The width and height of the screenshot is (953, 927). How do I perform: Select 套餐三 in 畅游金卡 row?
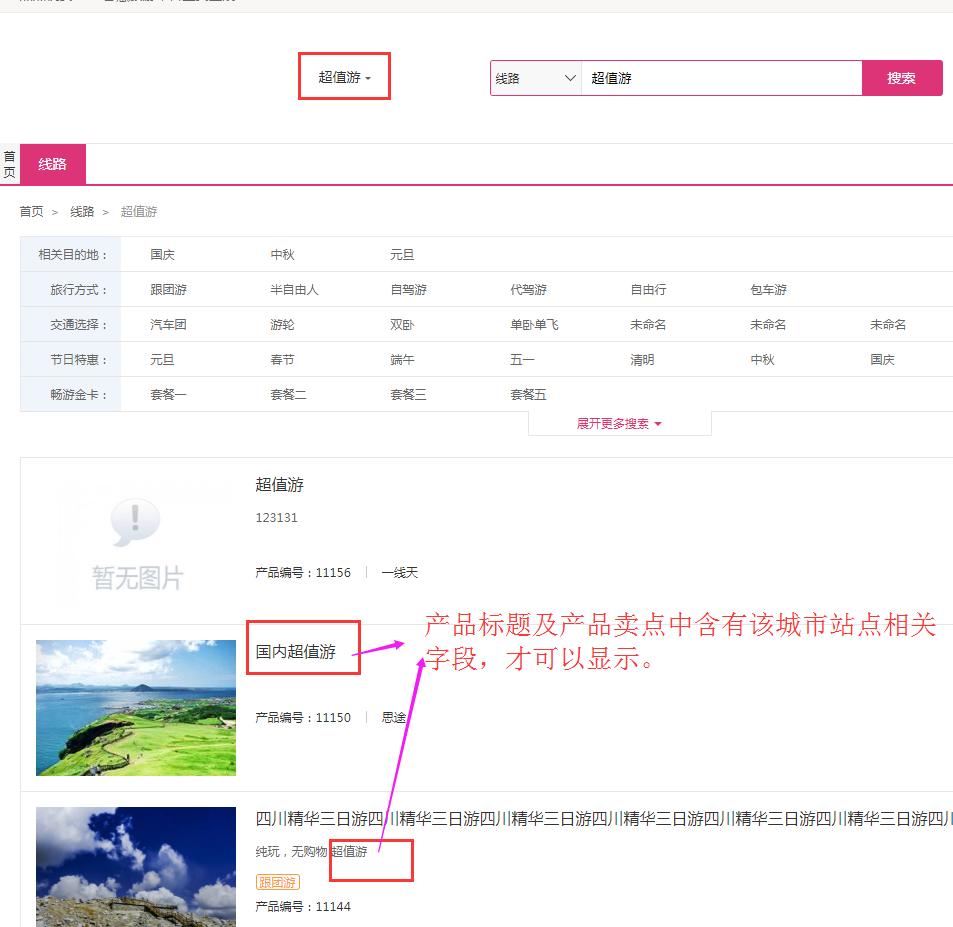point(408,395)
